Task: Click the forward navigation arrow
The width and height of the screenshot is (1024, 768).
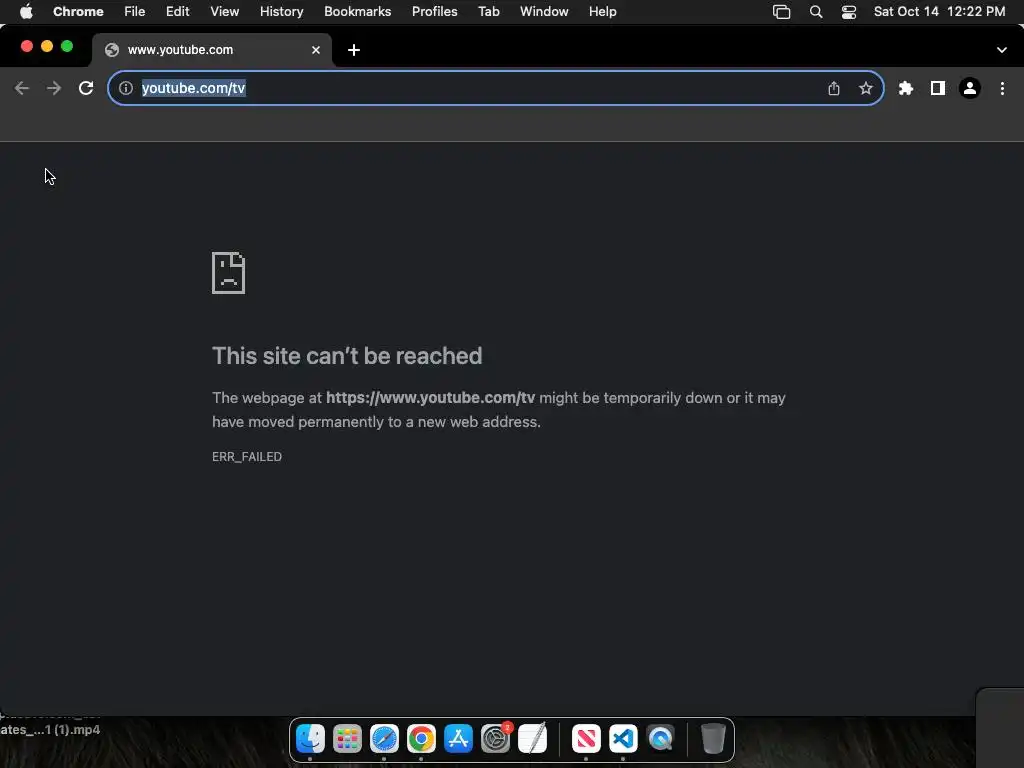Action: click(x=54, y=88)
